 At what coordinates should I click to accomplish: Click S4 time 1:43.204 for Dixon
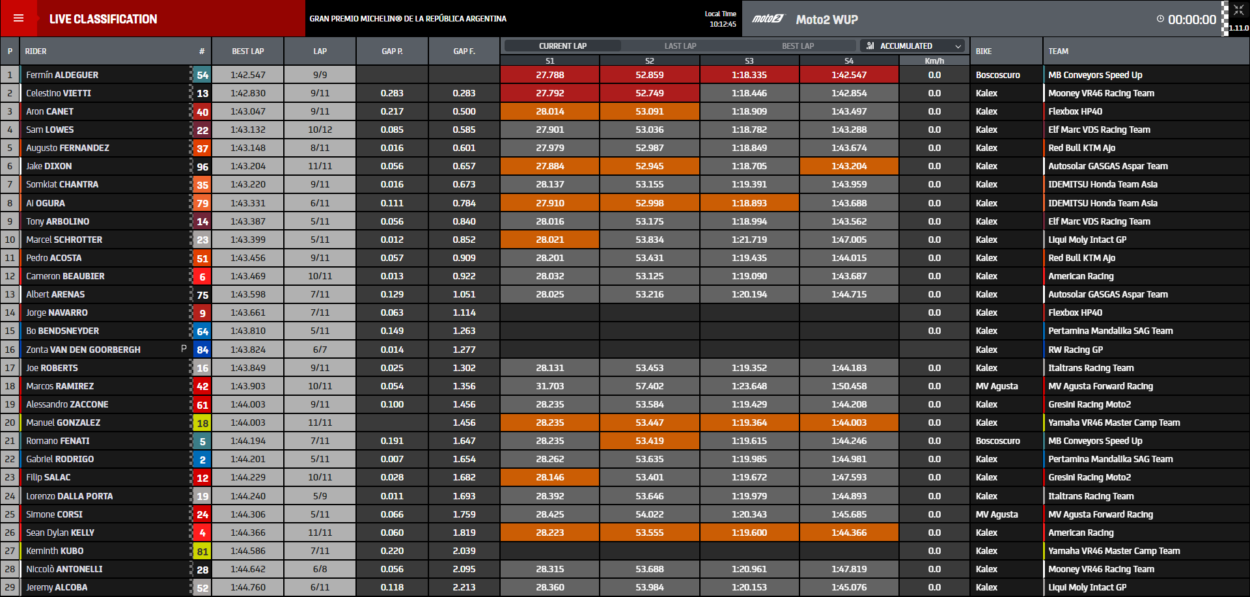tap(848, 166)
